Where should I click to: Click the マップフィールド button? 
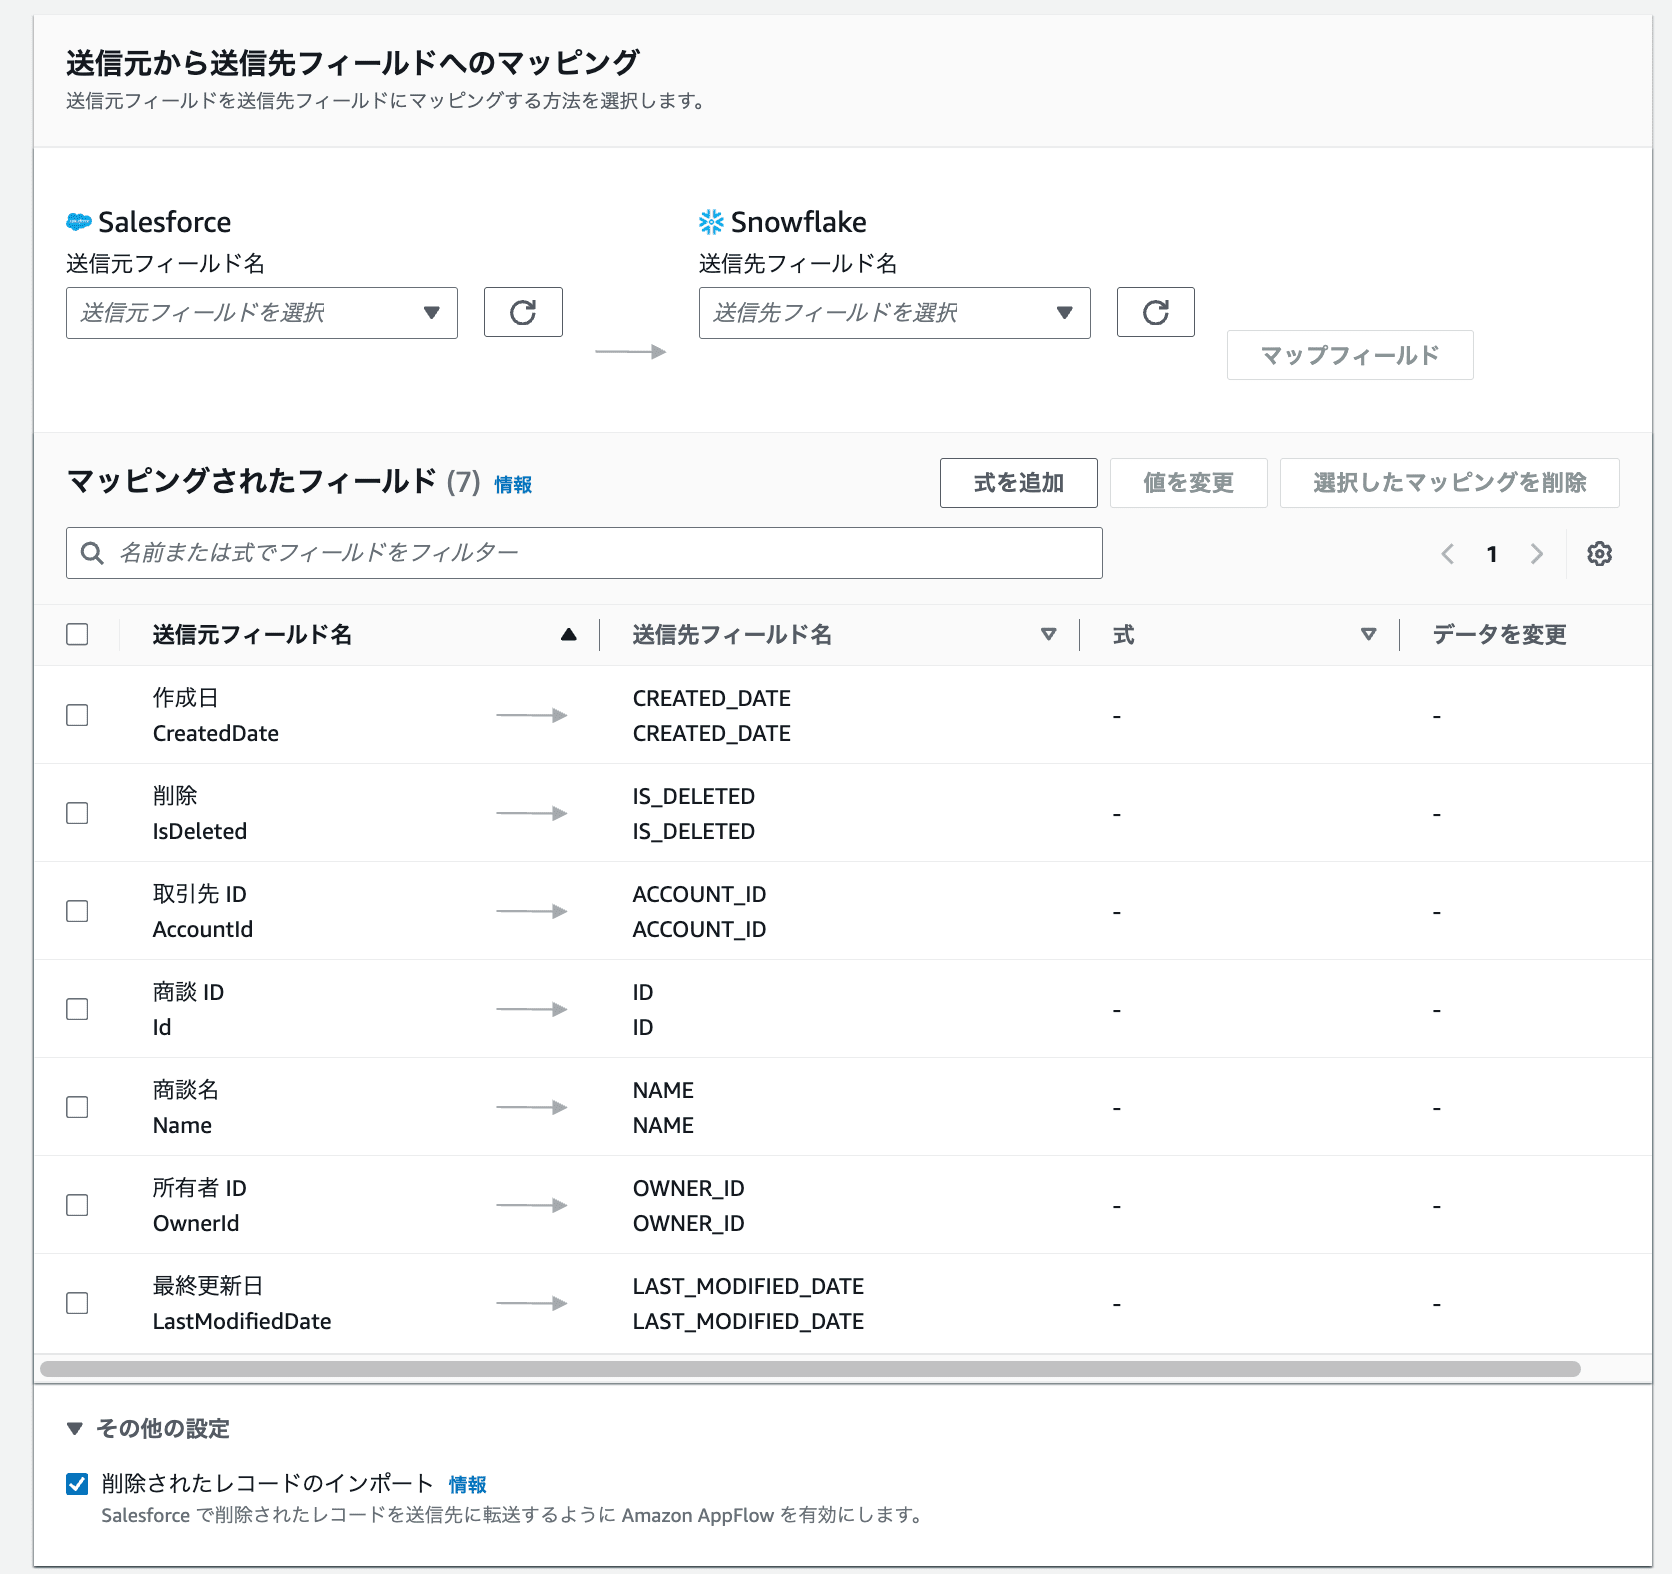(x=1350, y=355)
